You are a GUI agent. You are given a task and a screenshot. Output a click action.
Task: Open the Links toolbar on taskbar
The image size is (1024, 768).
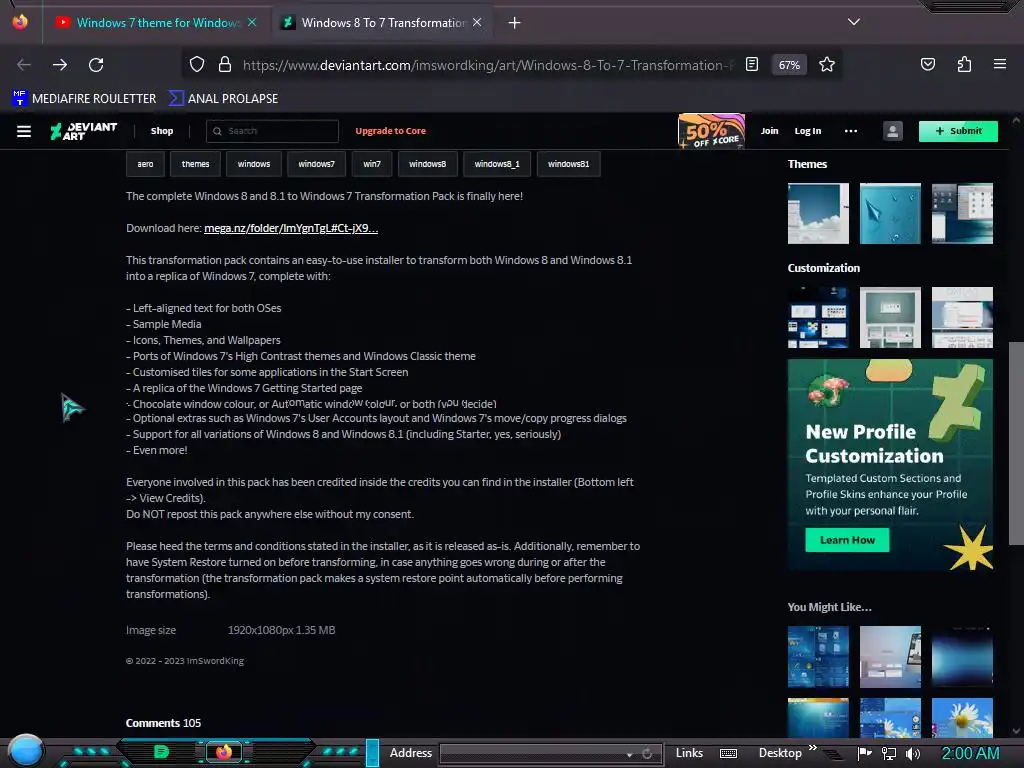coord(689,753)
